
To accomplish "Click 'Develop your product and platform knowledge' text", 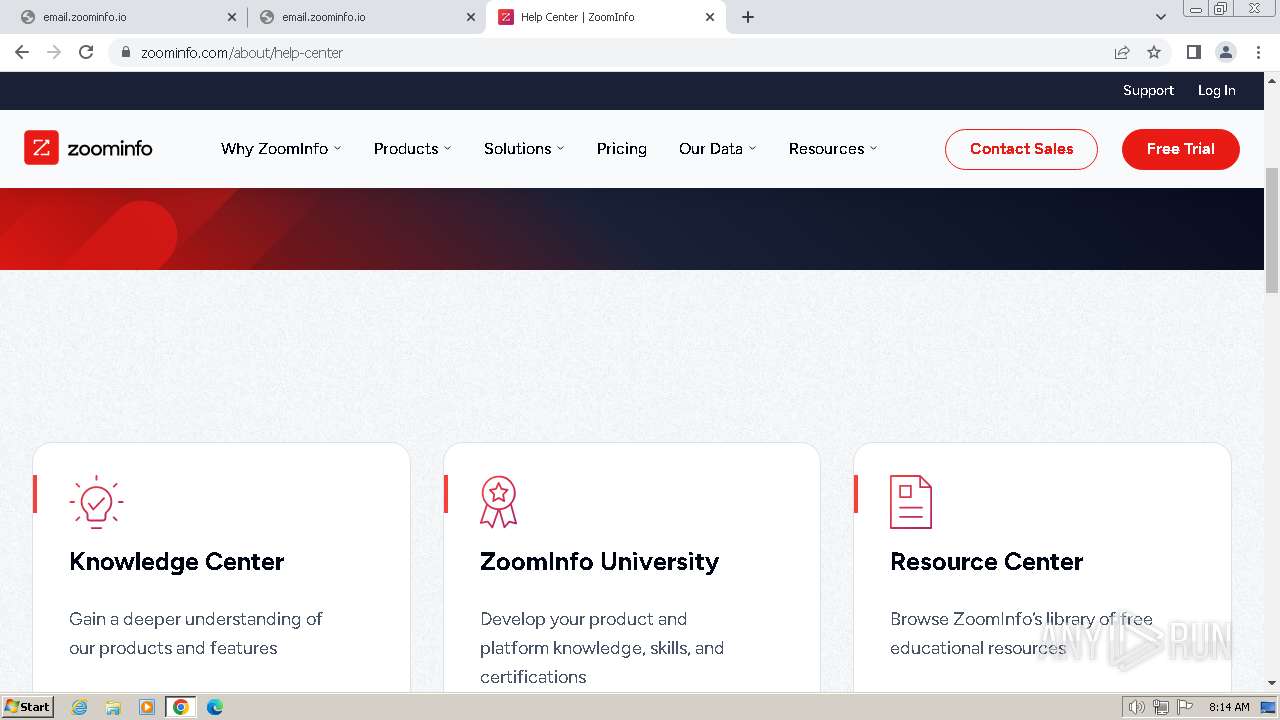I will (x=602, y=647).
